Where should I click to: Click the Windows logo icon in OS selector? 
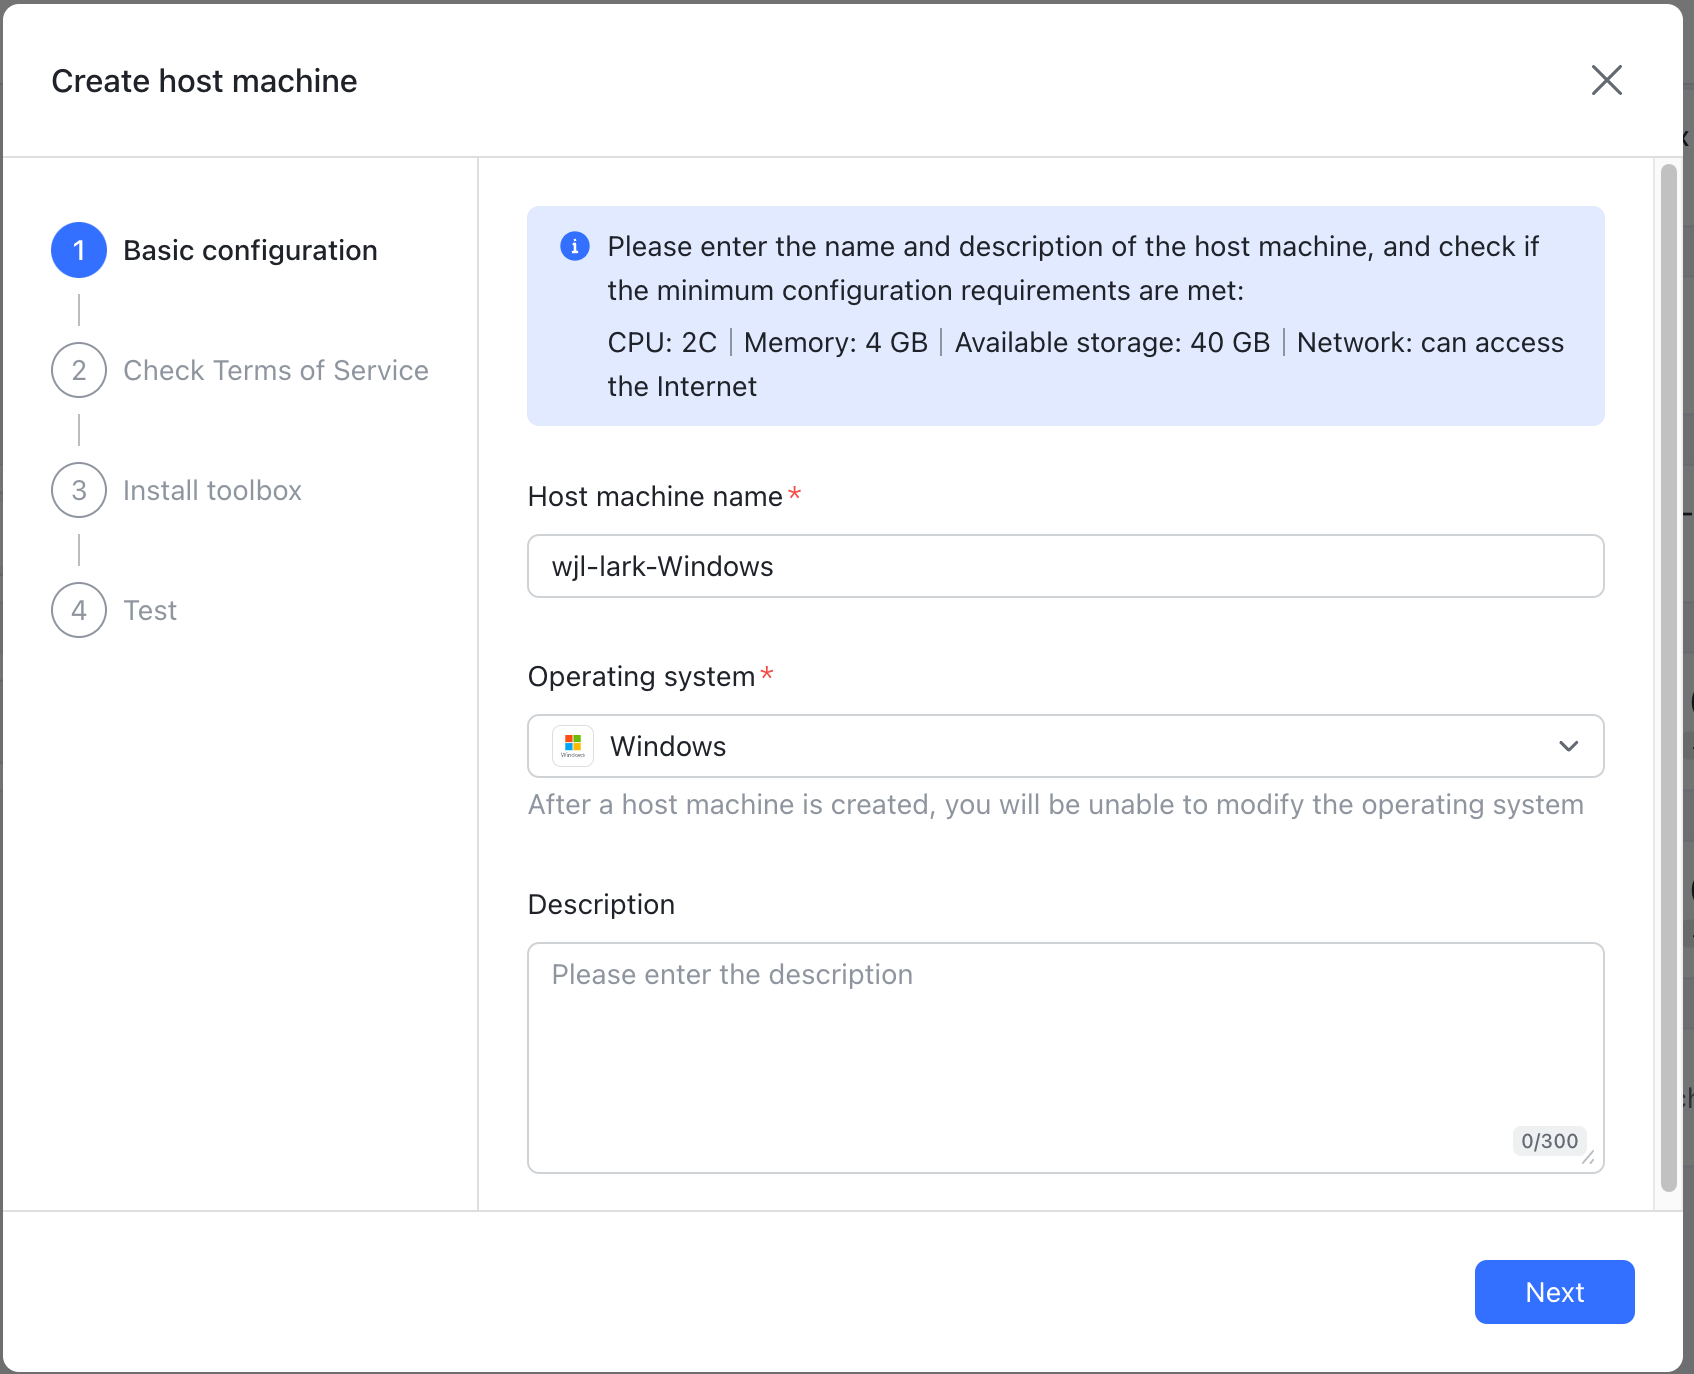[572, 745]
